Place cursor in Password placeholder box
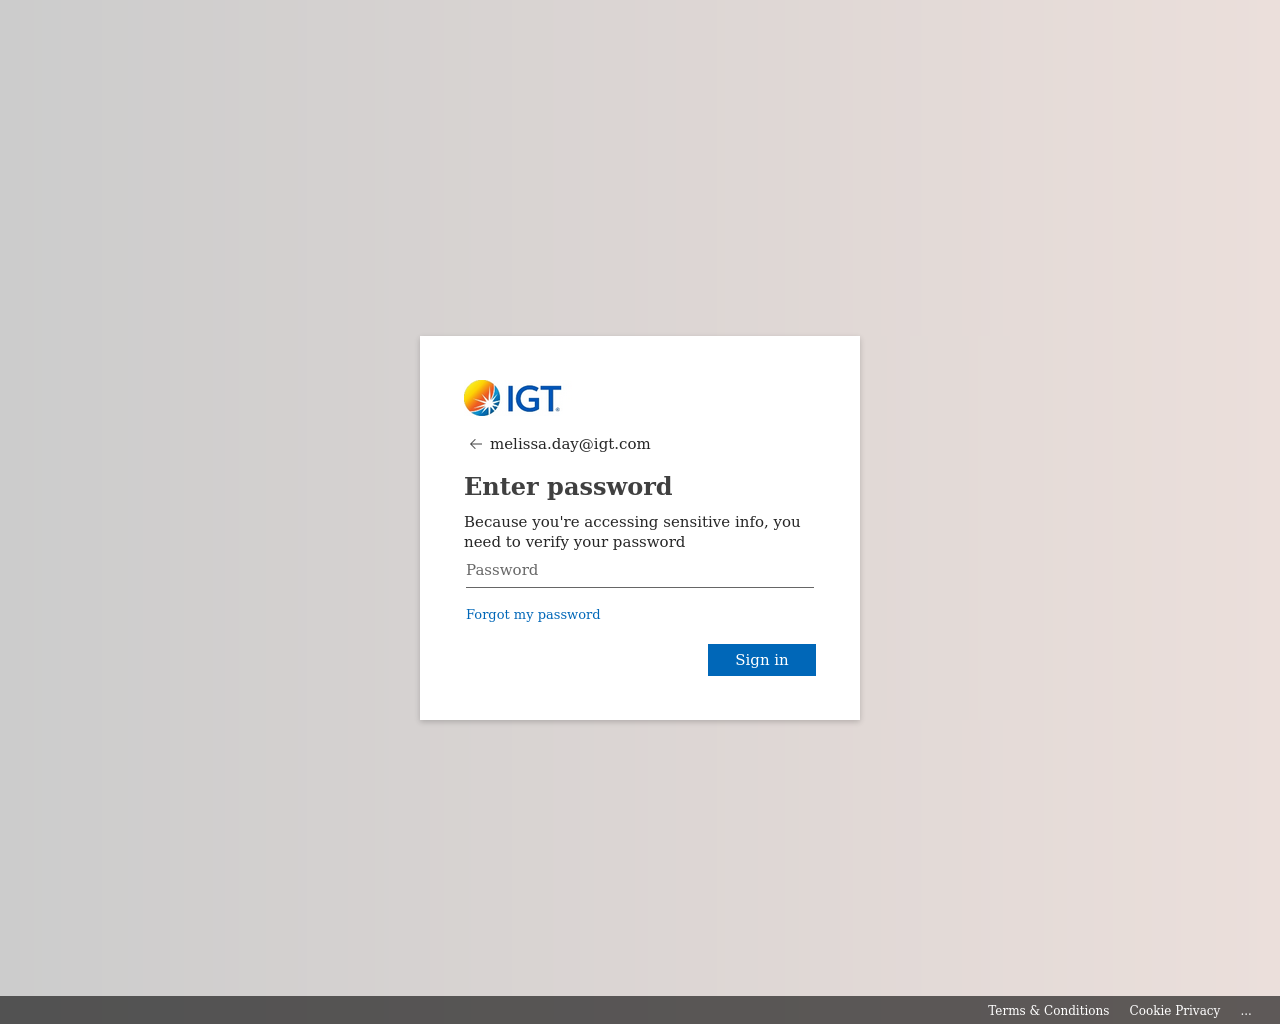1280x1024 pixels. point(640,570)
